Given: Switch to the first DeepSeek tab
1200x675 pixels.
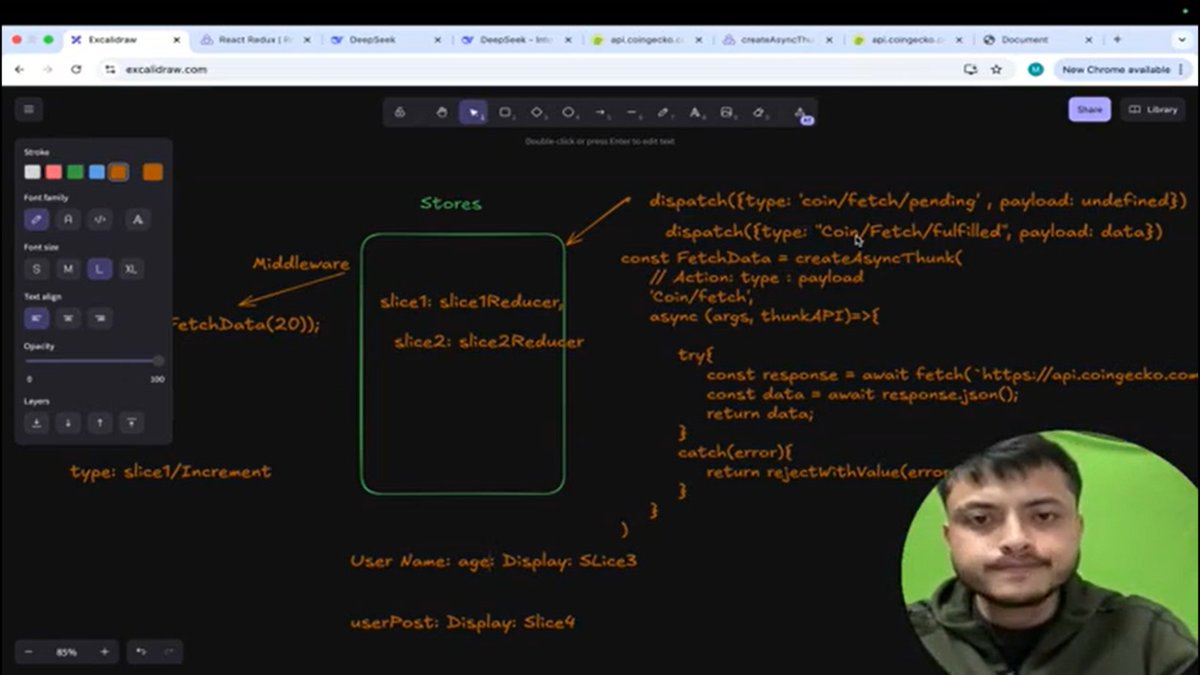Looking at the screenshot, I should [x=385, y=40].
